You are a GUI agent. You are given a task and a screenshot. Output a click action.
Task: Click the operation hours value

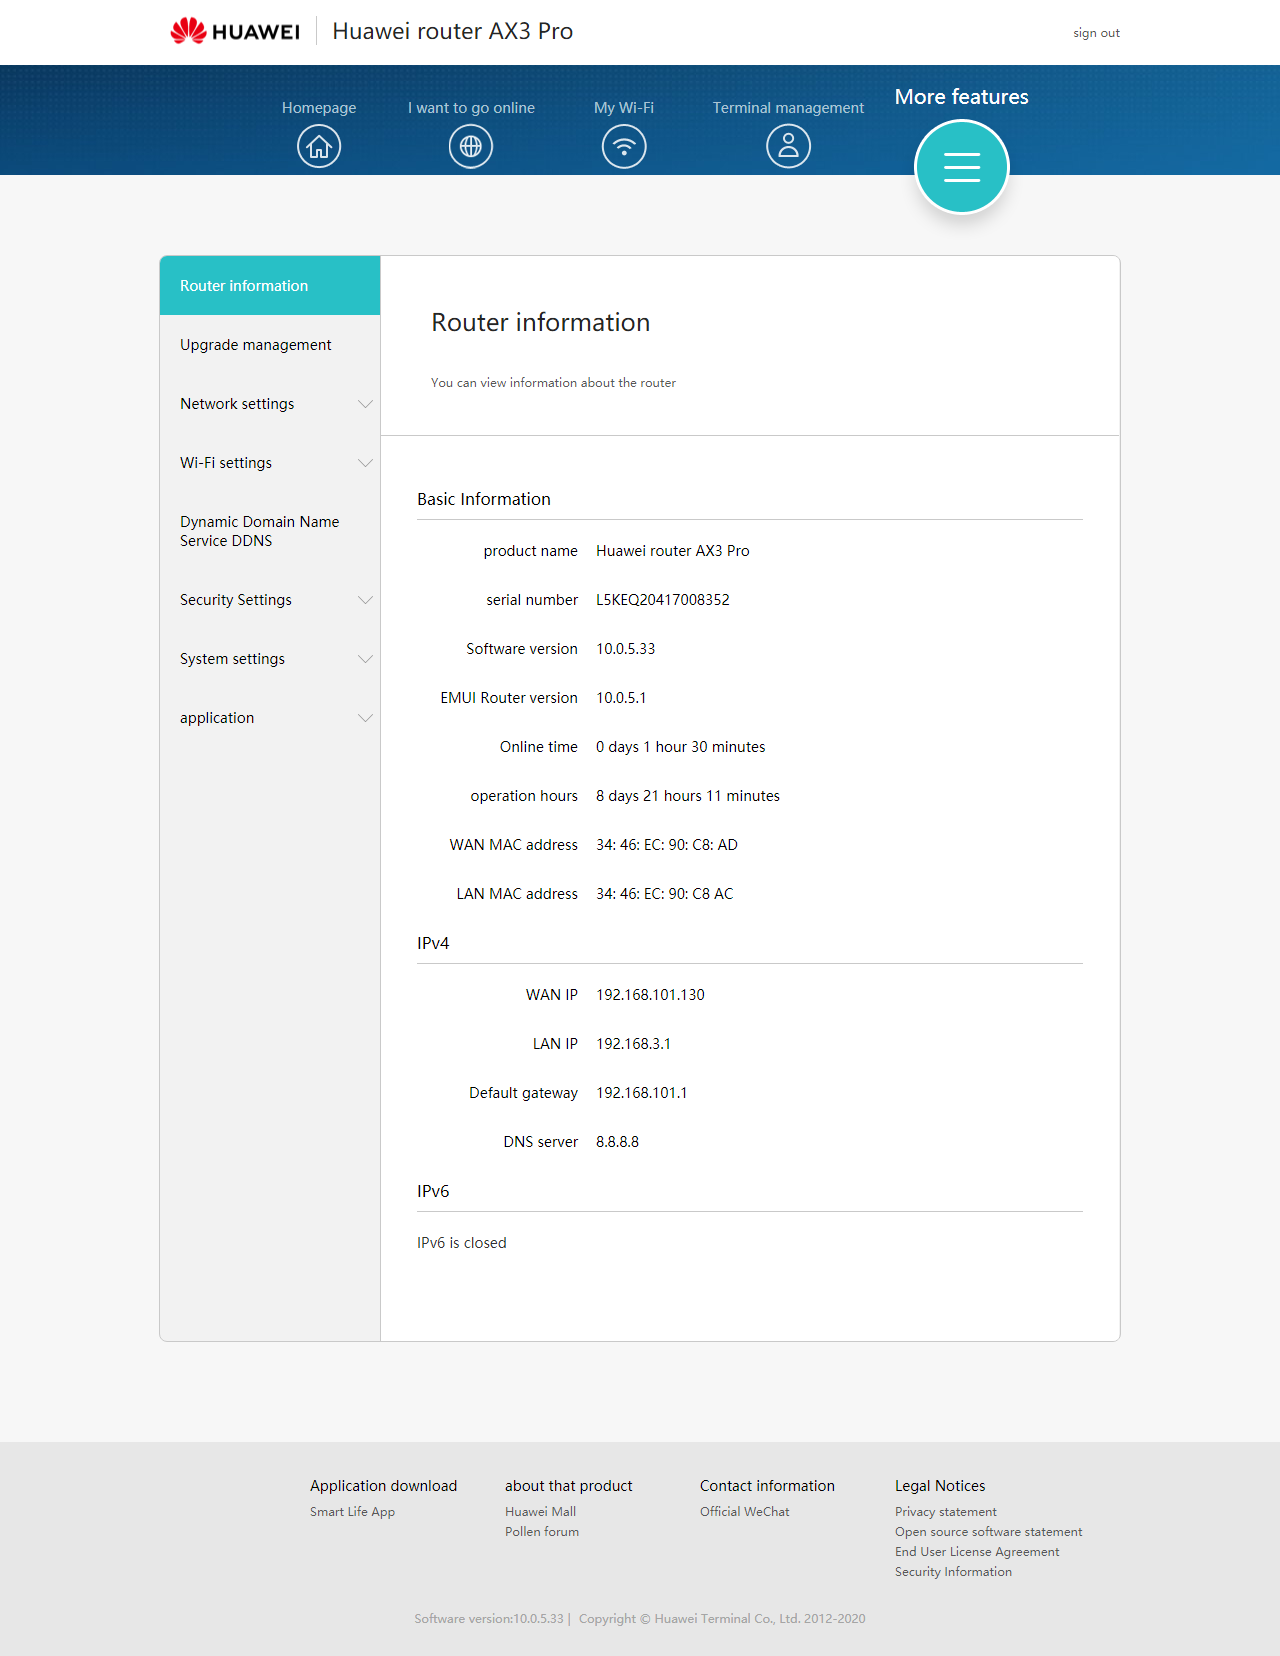pyautogui.click(x=688, y=796)
